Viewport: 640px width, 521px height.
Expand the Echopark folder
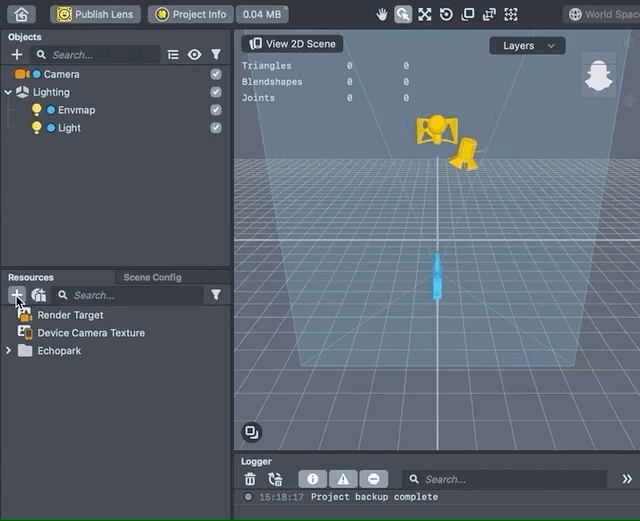point(9,351)
